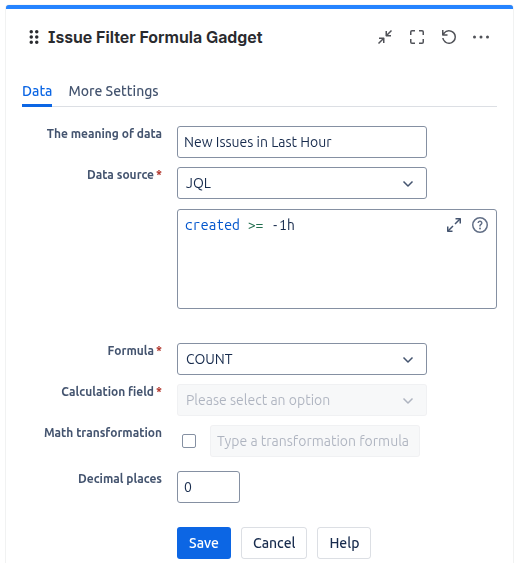Viewport: 518px width, 563px height.
Task: Expand the JQL editor with arrows icon
Action: [454, 225]
